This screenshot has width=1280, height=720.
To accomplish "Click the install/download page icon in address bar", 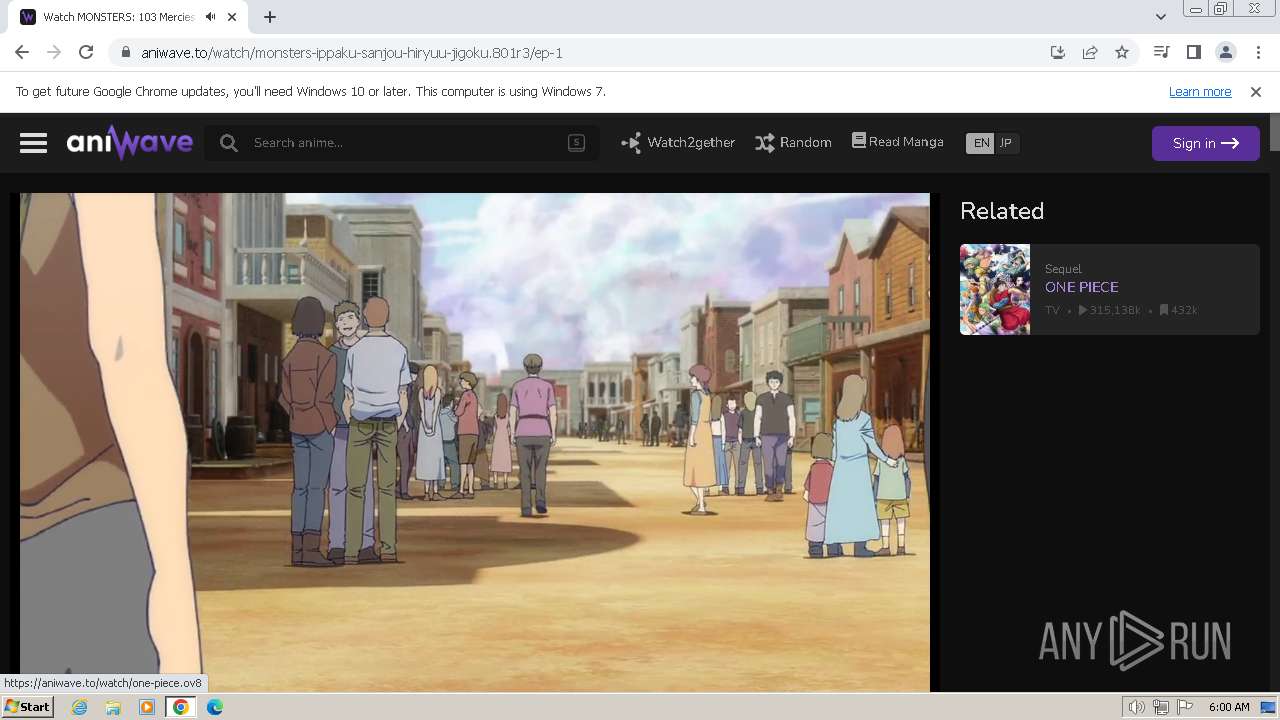I will (1058, 52).
